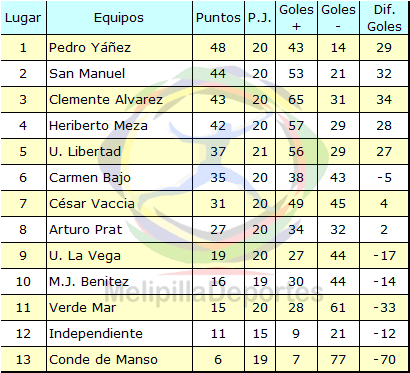
Task: Select the Pedro Yáñez team cell
Action: pos(119,48)
